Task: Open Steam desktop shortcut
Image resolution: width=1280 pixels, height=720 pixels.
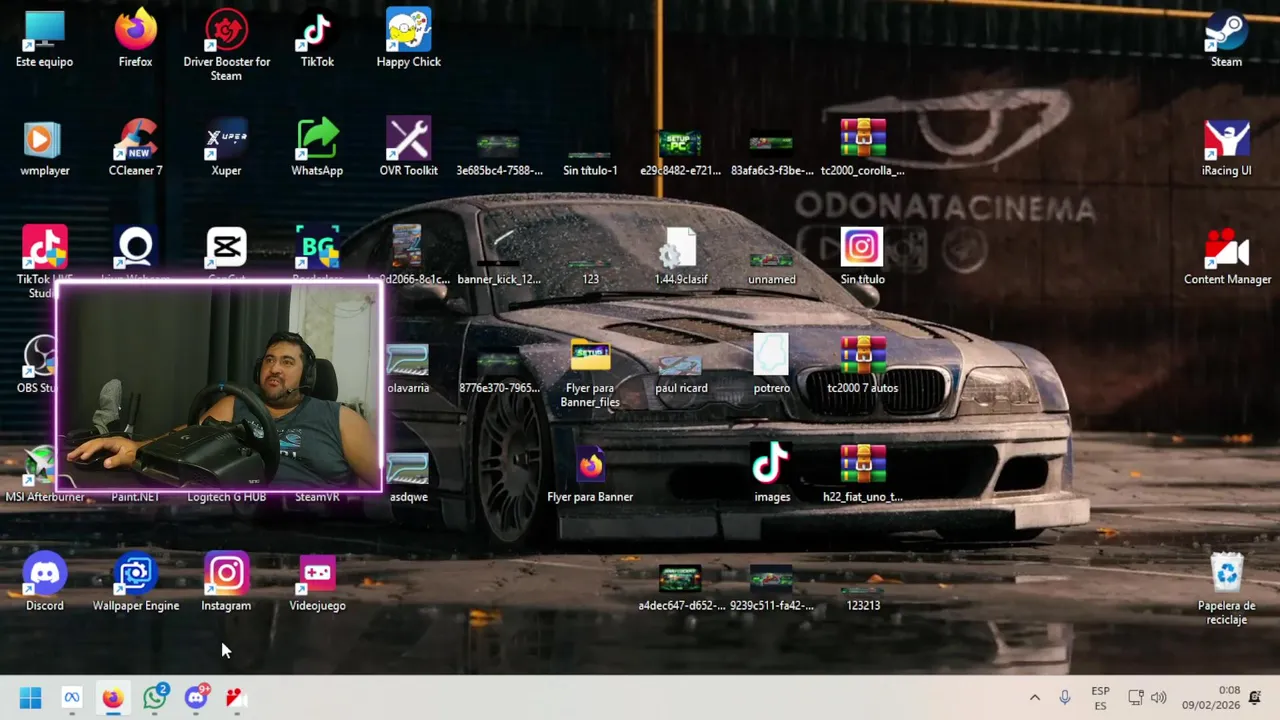Action: 1226,38
